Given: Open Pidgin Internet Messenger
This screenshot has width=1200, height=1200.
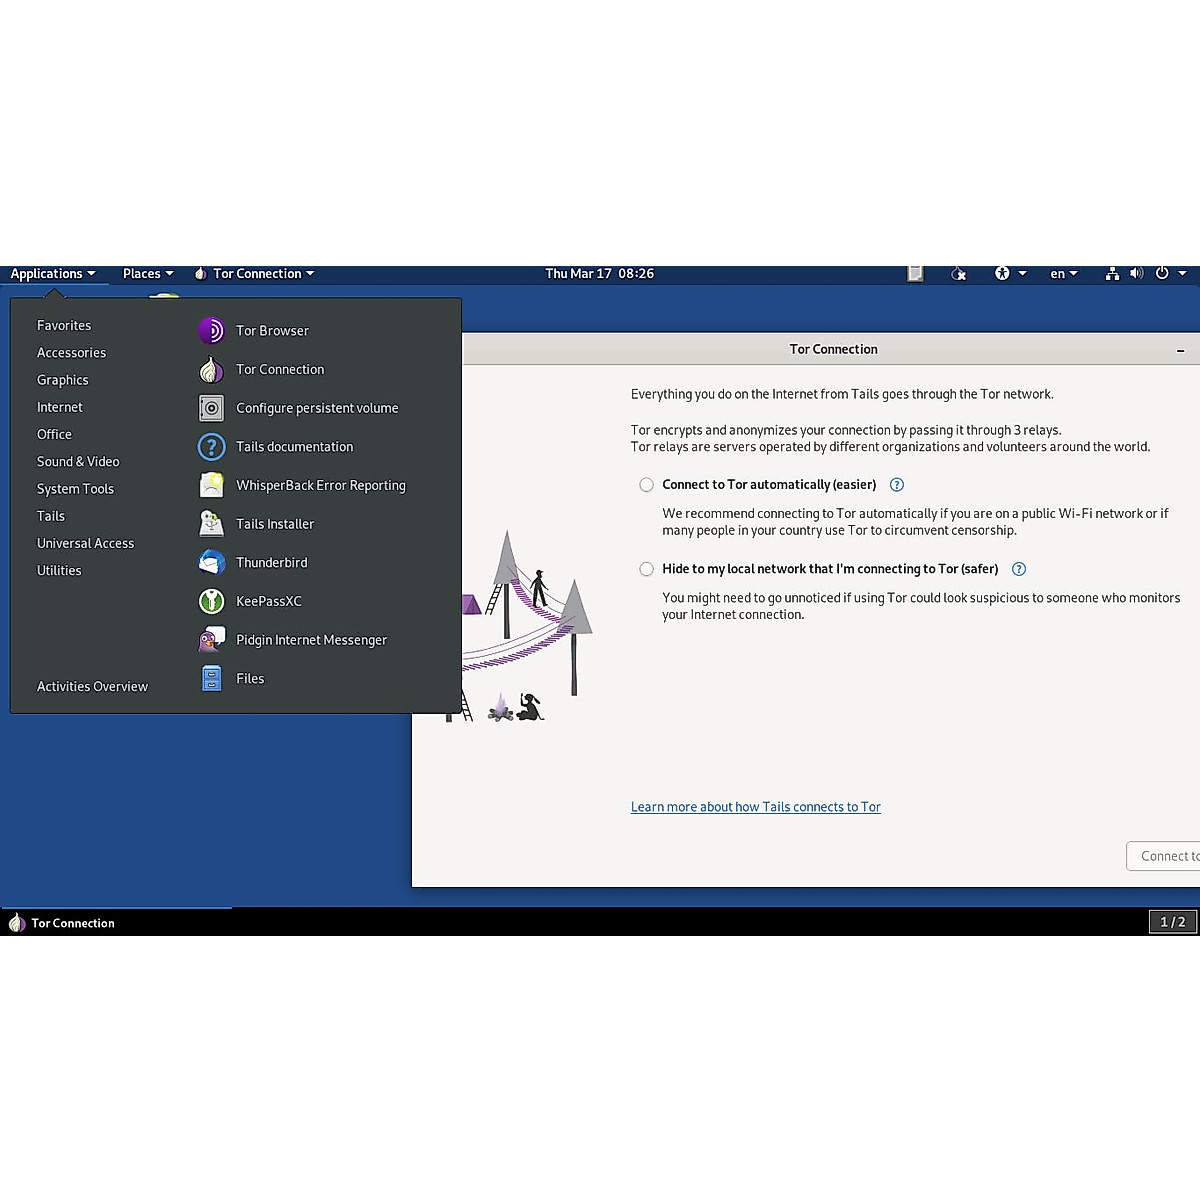Looking at the screenshot, I should (310, 640).
